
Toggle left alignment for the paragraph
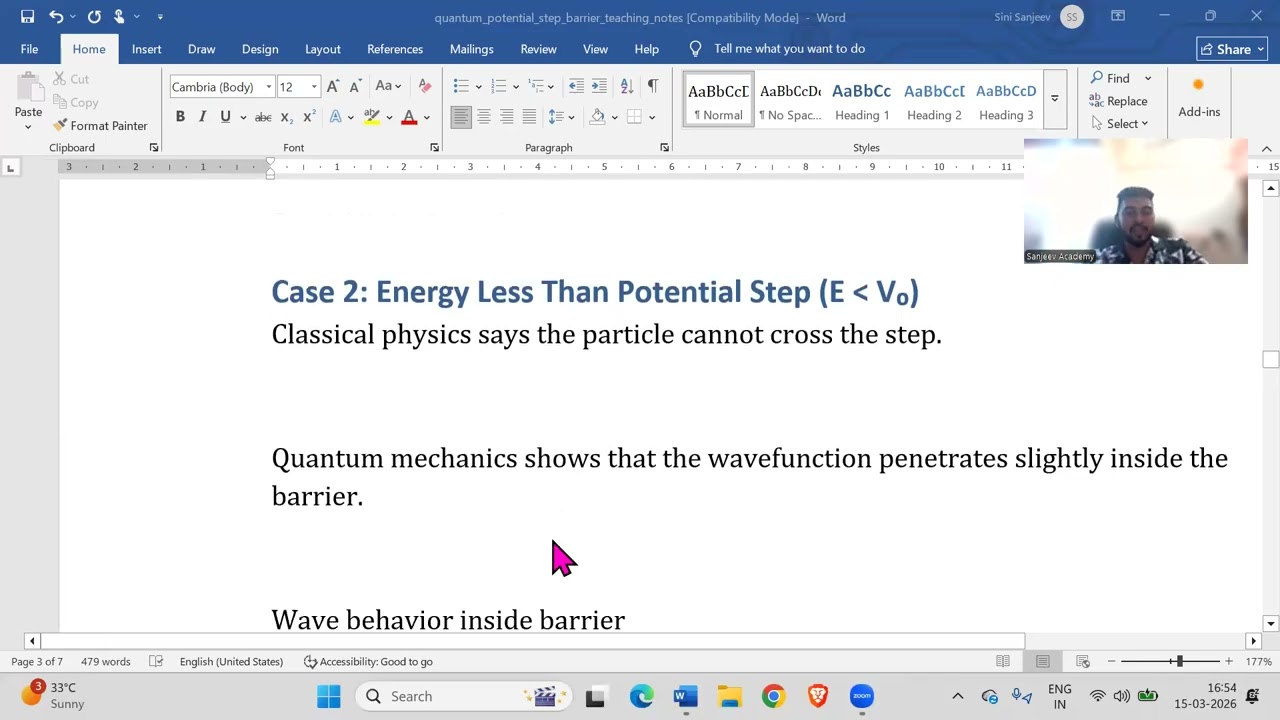point(461,117)
